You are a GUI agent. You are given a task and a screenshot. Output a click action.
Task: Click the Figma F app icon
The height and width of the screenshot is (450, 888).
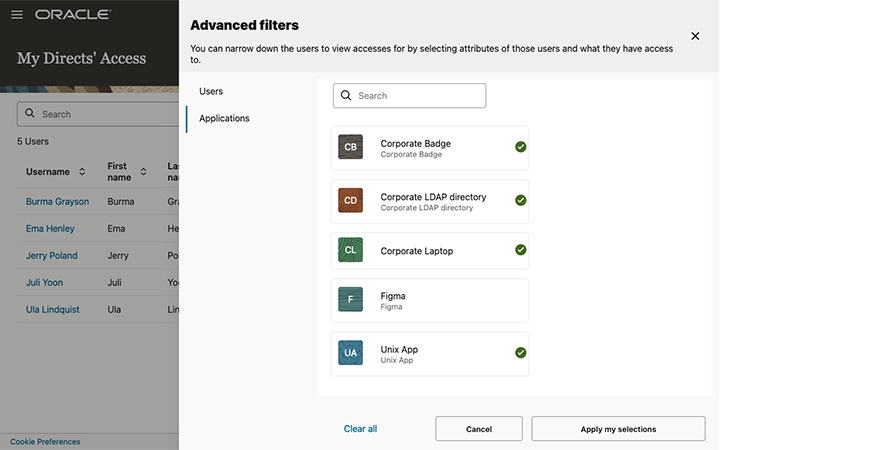click(x=350, y=300)
